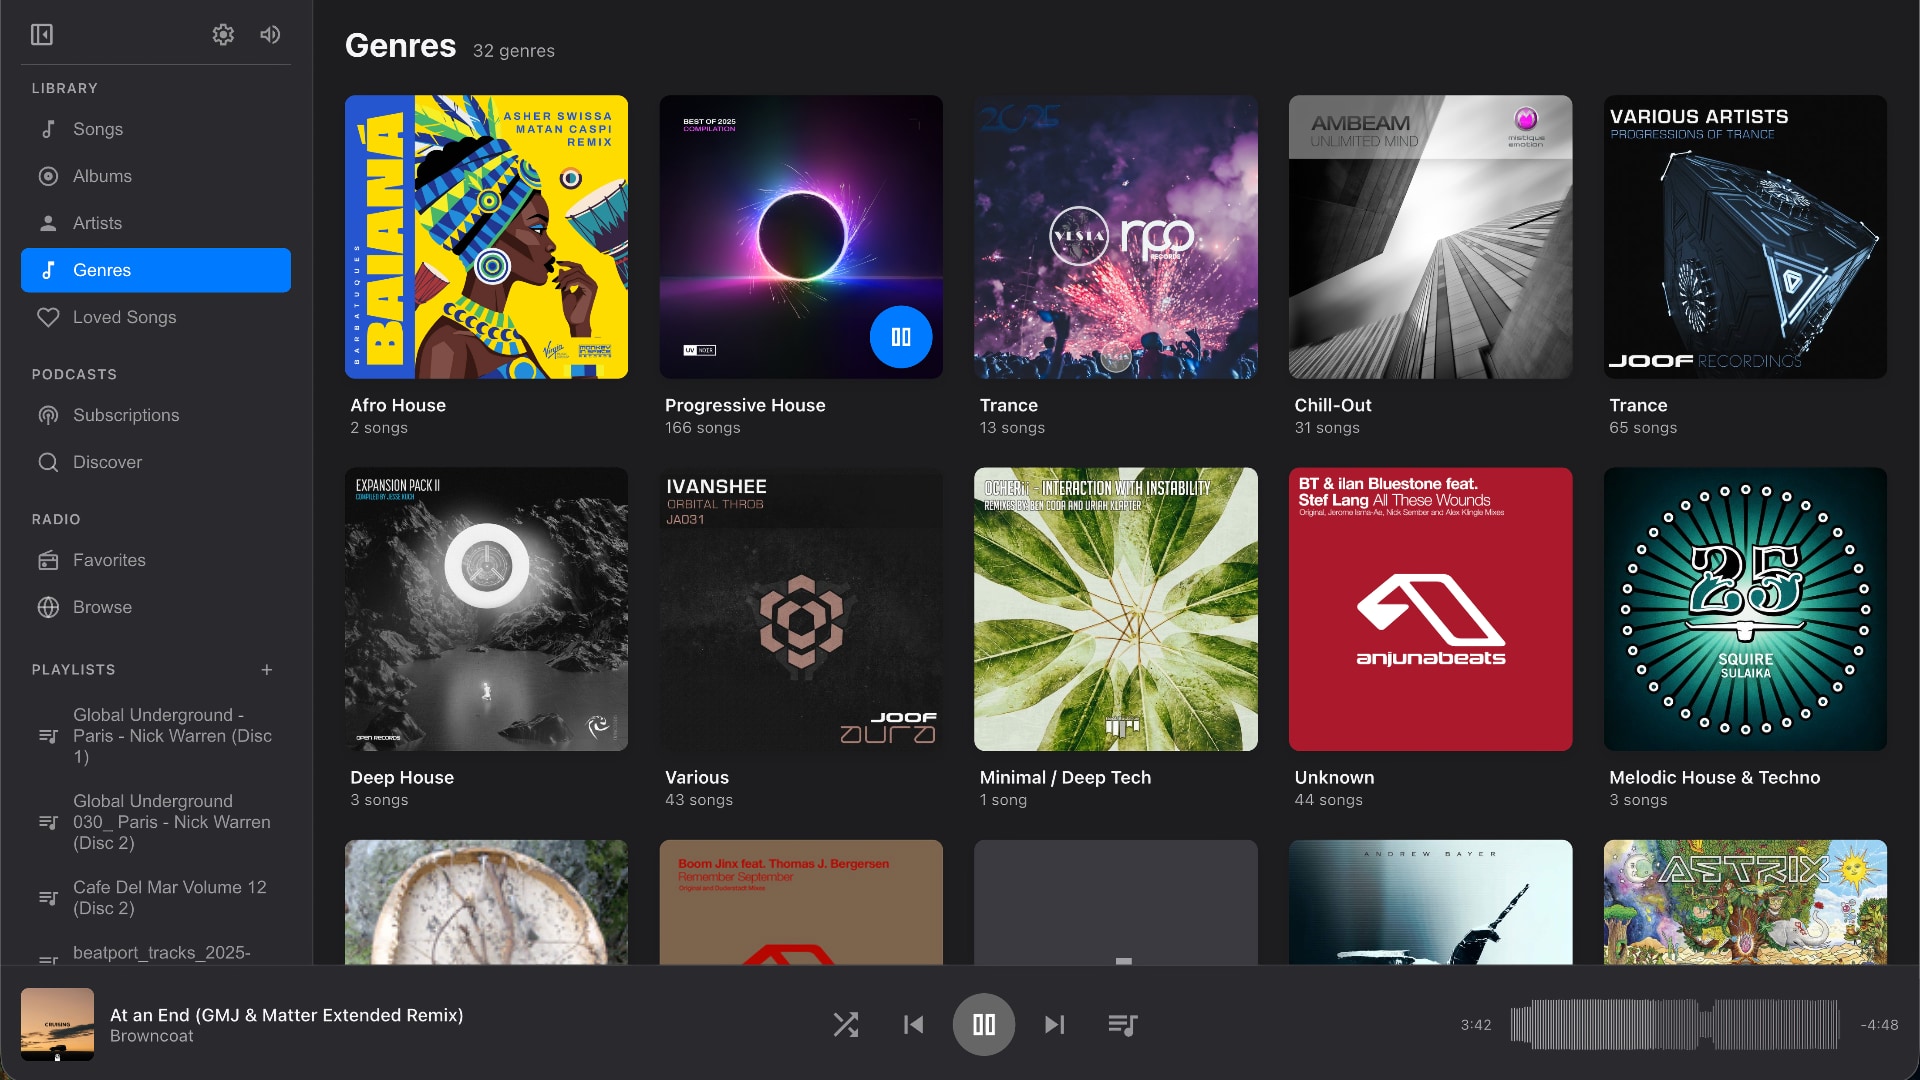Collapse the sidebar panel icon
1920x1080 pixels.
42,35
